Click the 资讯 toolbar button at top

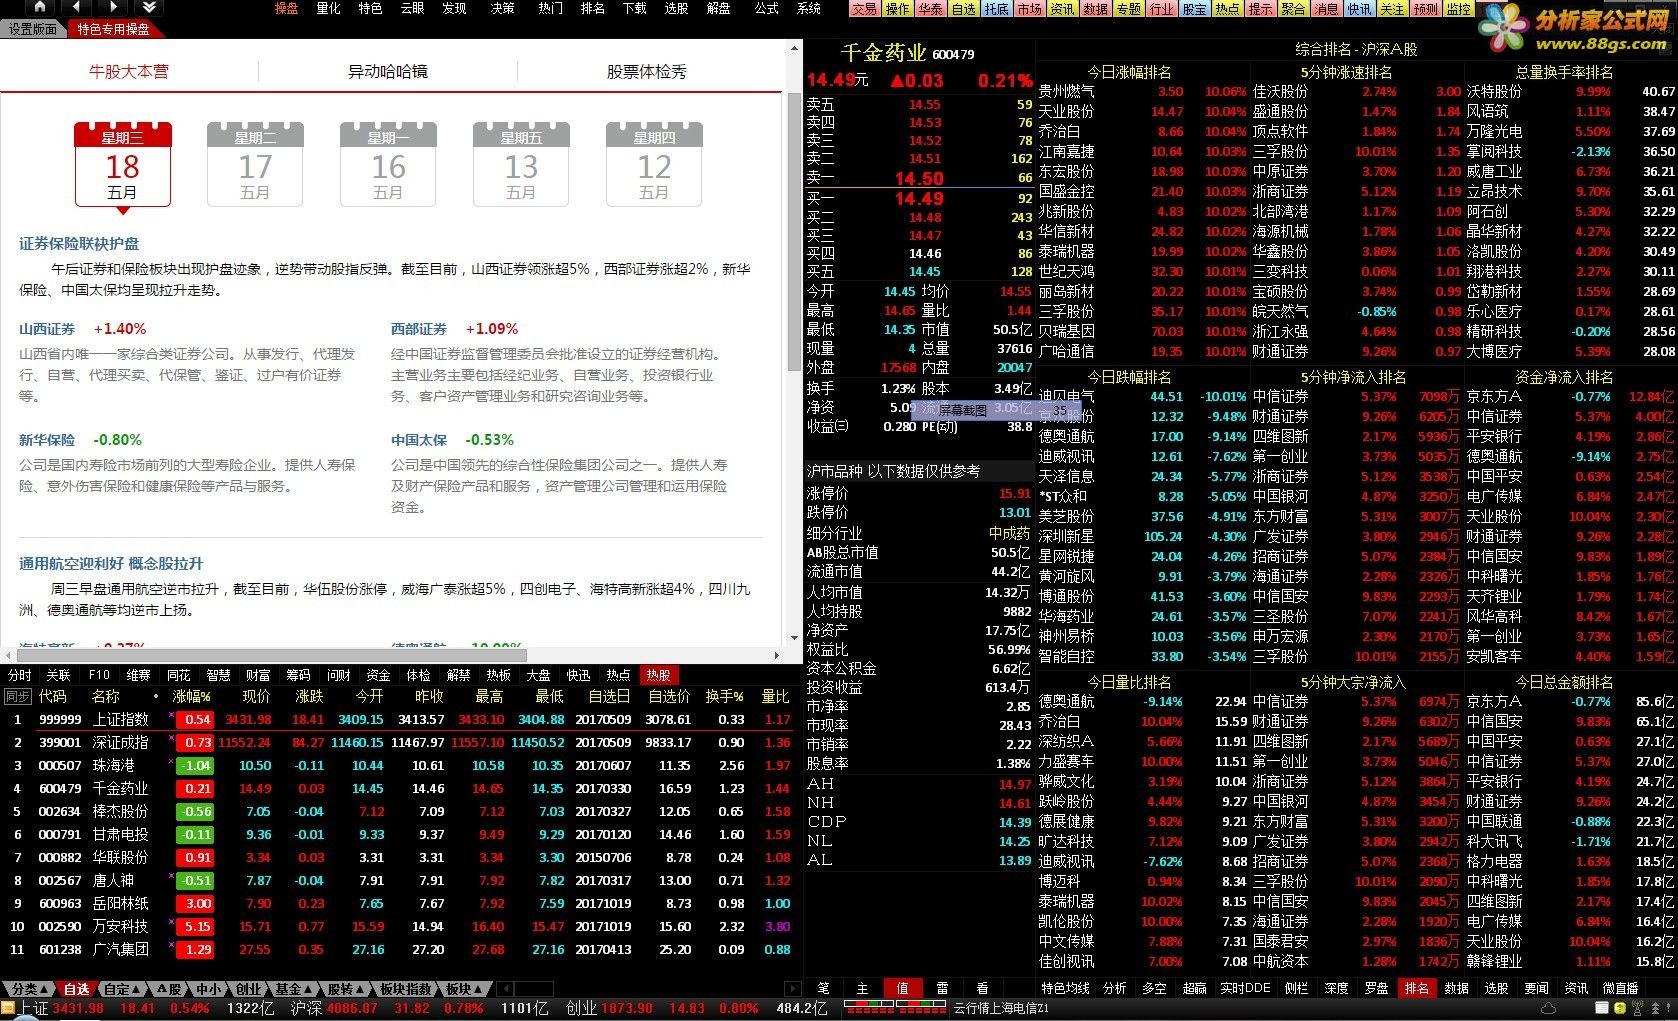[x=1062, y=9]
